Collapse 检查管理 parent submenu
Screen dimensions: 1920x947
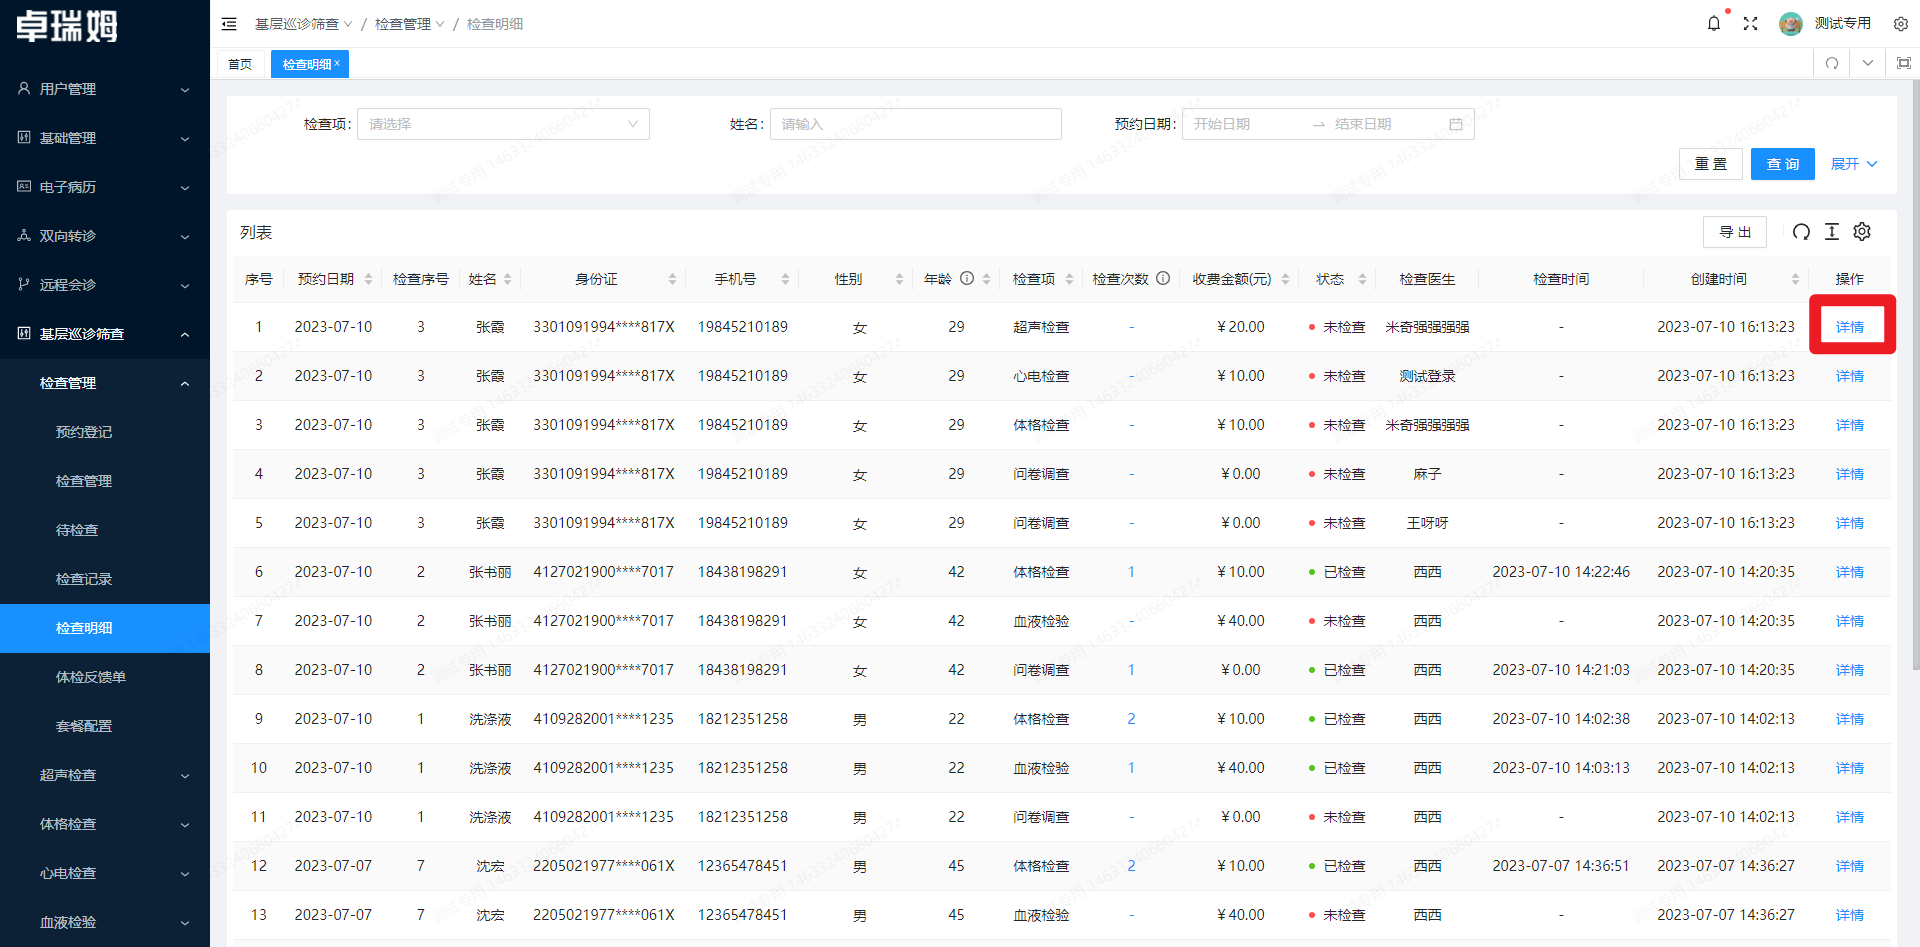tap(105, 383)
